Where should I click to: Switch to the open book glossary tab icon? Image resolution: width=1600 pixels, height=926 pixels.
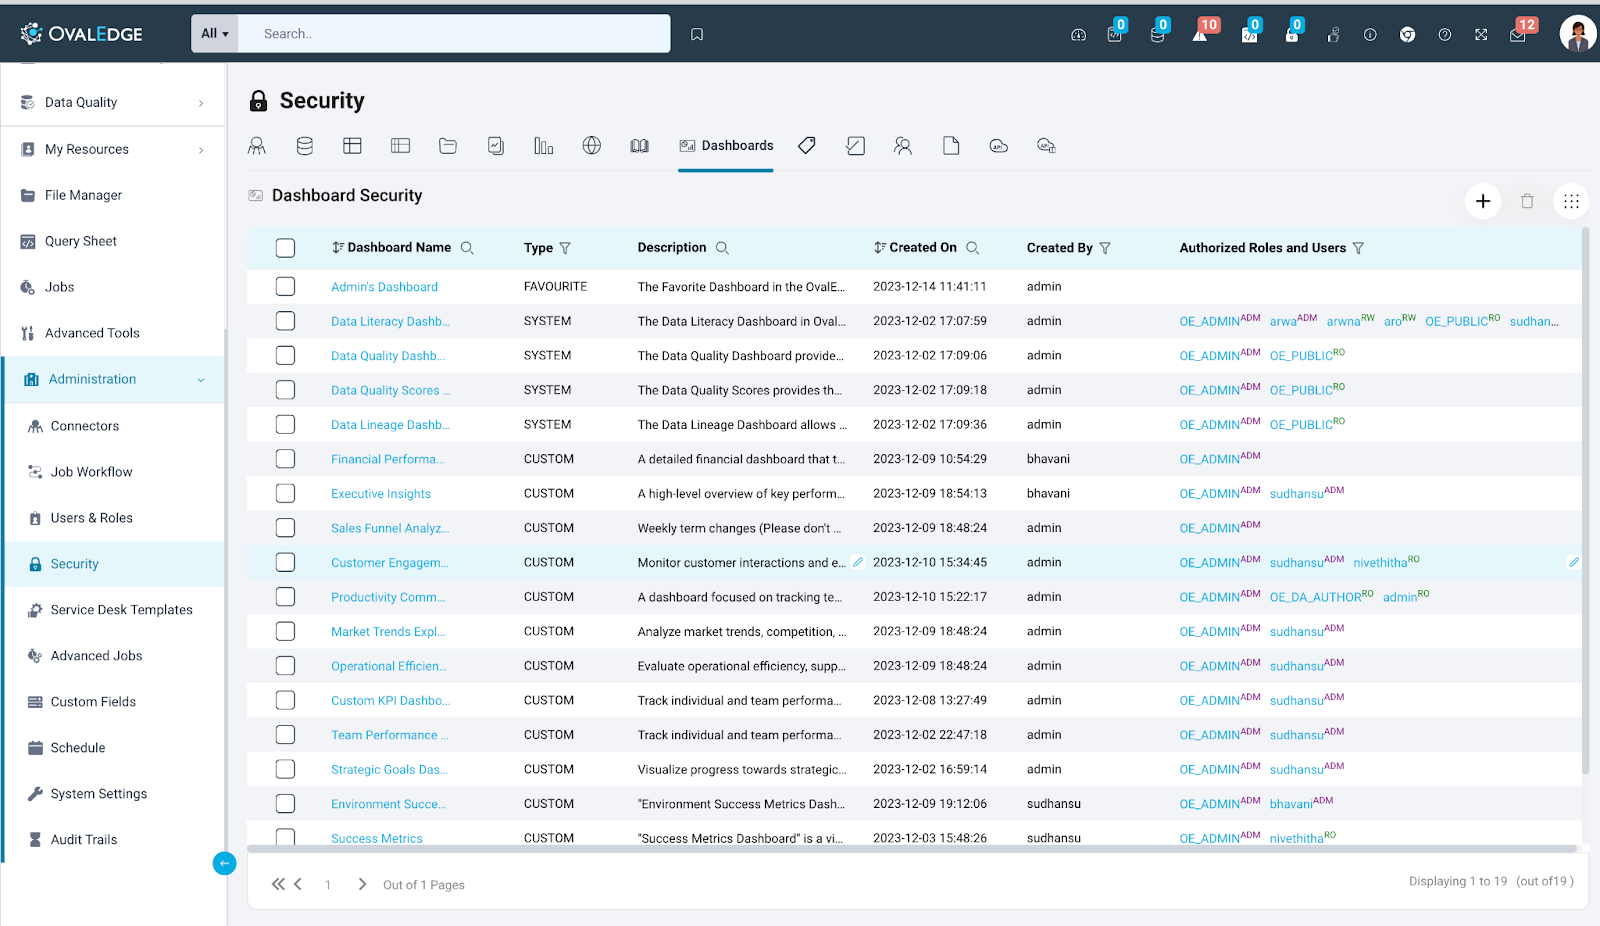tap(640, 146)
